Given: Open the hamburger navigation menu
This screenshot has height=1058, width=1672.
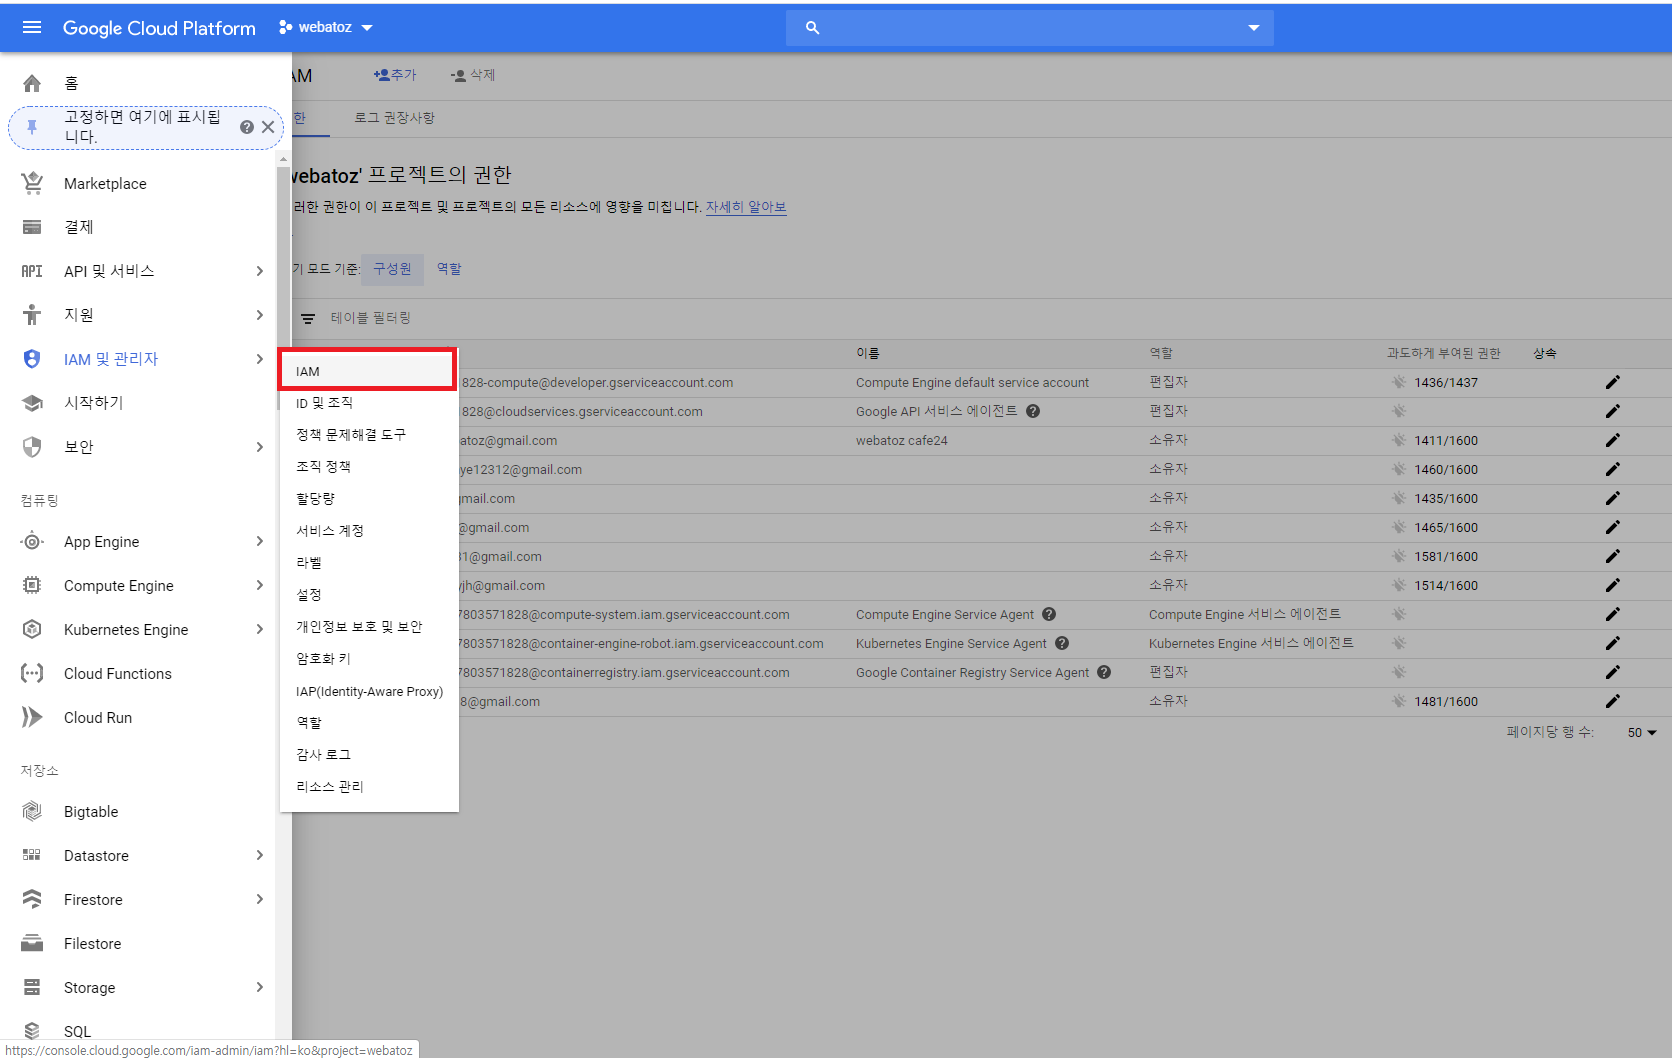Looking at the screenshot, I should [32, 27].
